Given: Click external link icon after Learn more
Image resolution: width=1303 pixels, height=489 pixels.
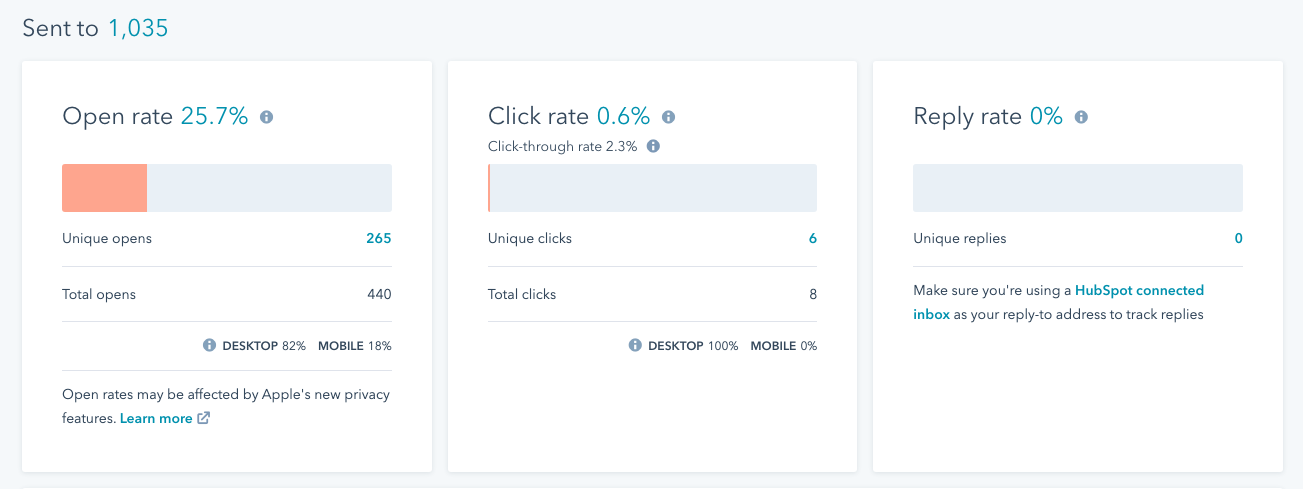Looking at the screenshot, I should 204,419.
